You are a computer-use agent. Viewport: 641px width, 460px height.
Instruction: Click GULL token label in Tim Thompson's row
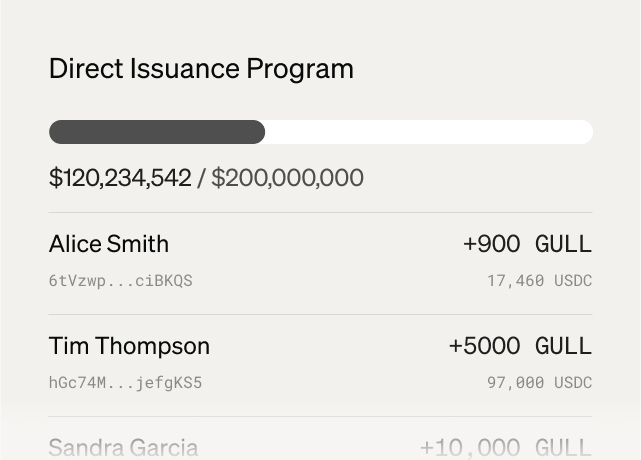(x=563, y=346)
